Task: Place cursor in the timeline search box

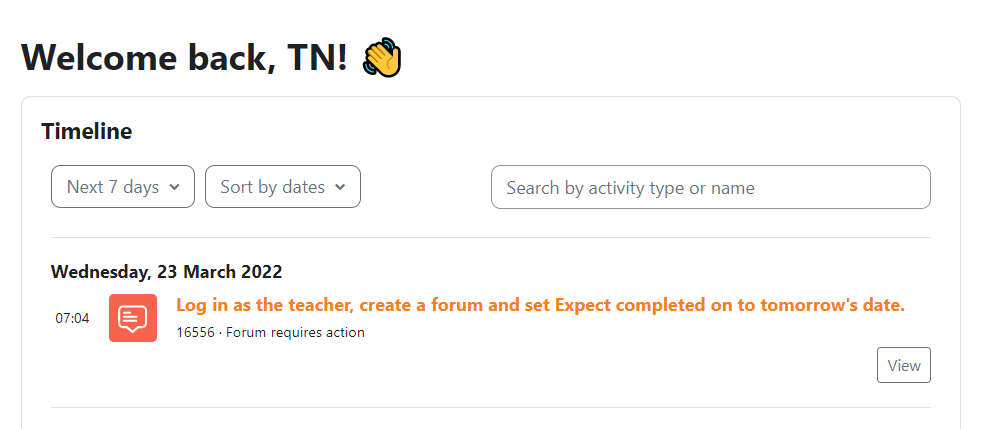Action: tap(710, 187)
